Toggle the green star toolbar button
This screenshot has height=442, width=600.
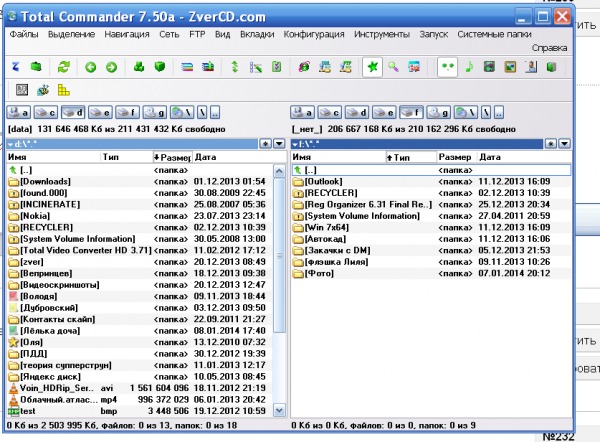372,67
